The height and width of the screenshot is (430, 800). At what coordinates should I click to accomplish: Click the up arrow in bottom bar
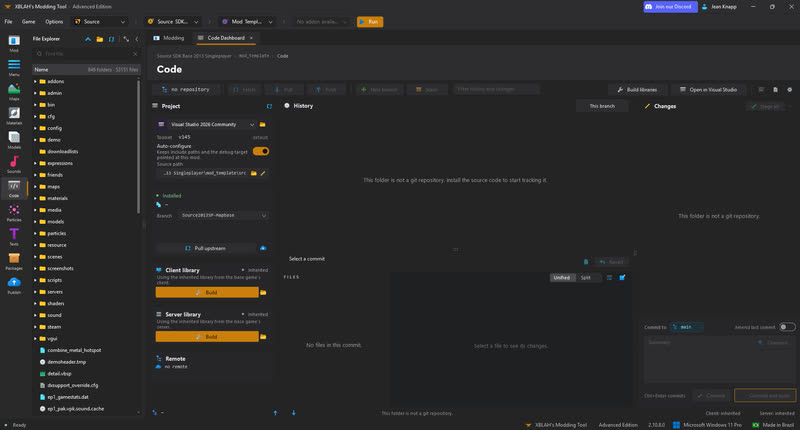point(276,413)
